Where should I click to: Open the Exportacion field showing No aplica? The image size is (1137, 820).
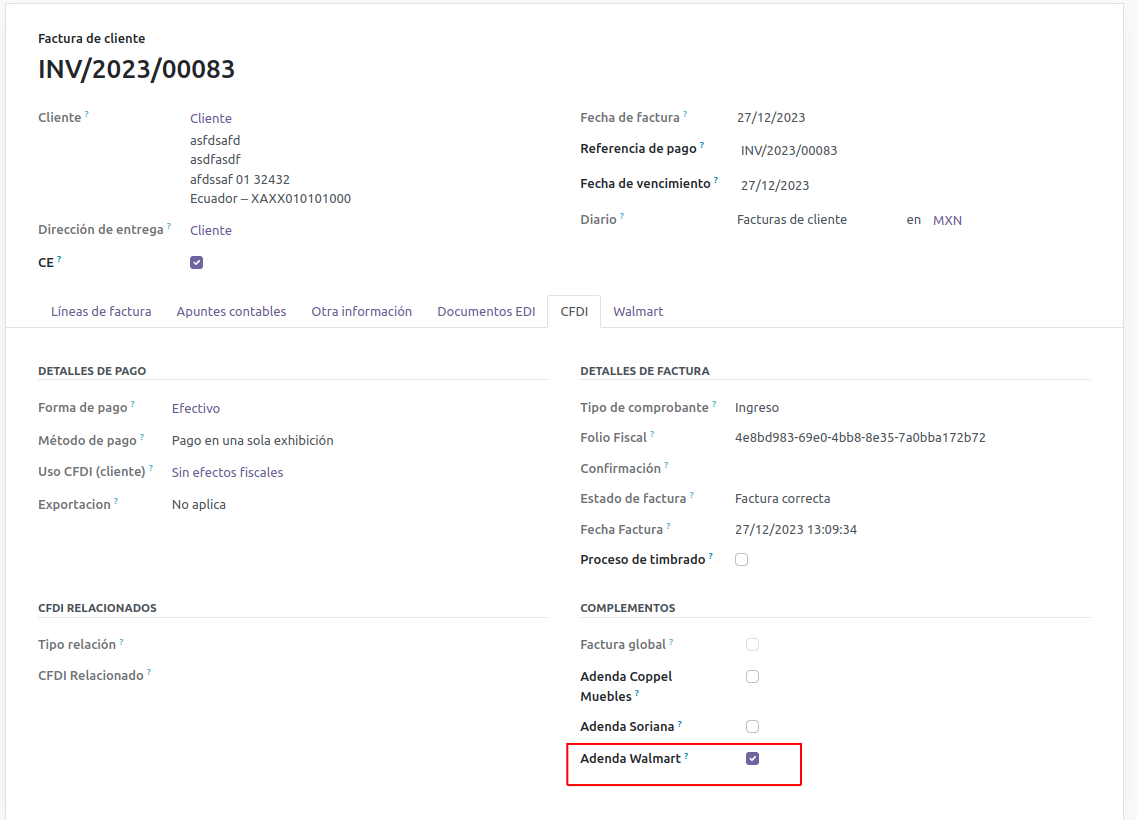click(x=199, y=505)
